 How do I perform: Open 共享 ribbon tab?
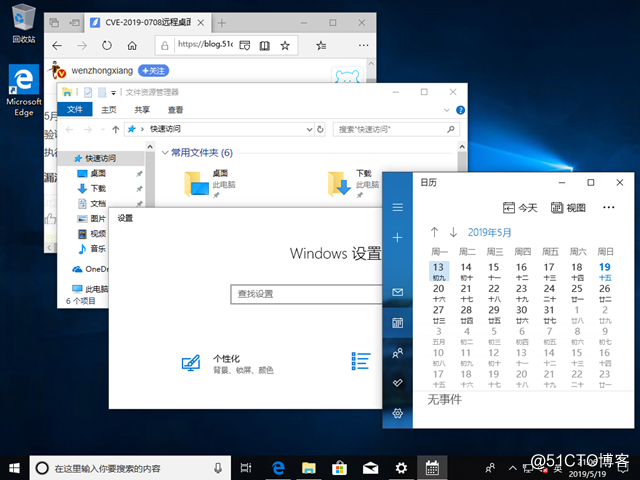(x=142, y=109)
